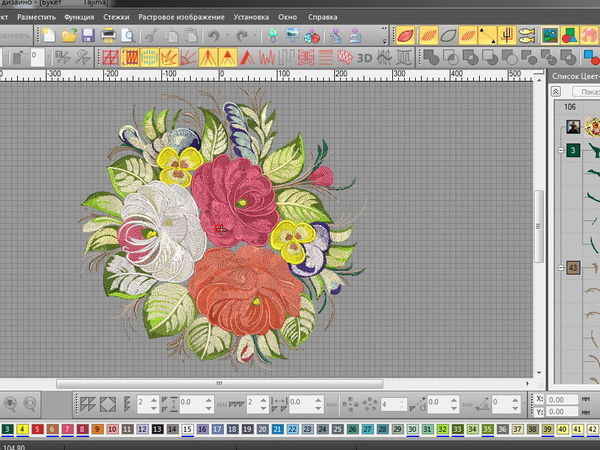Select the red leaf shape tool
The width and height of the screenshot is (600, 450).
[x=406, y=35]
